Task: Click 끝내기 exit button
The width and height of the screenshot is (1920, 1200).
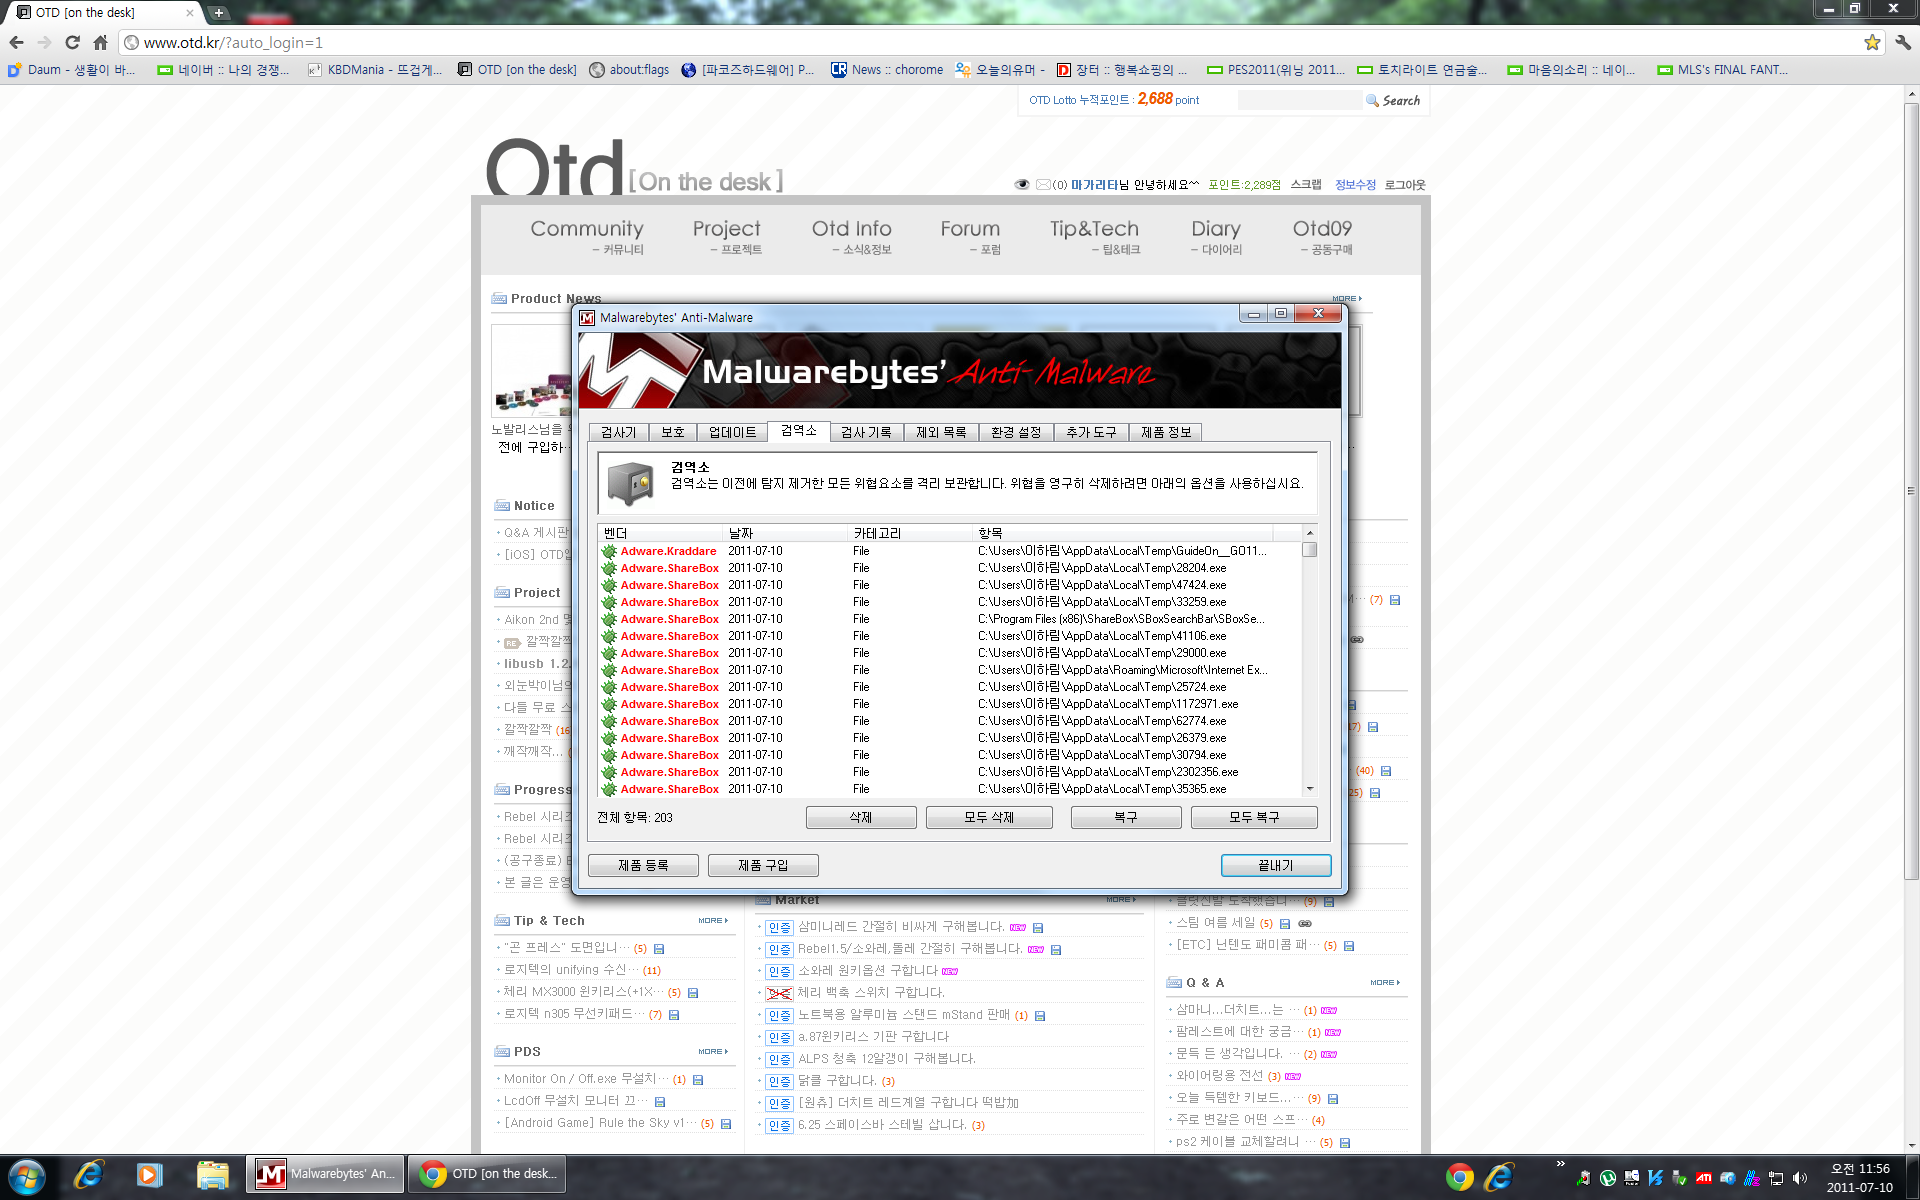Action: [1276, 865]
